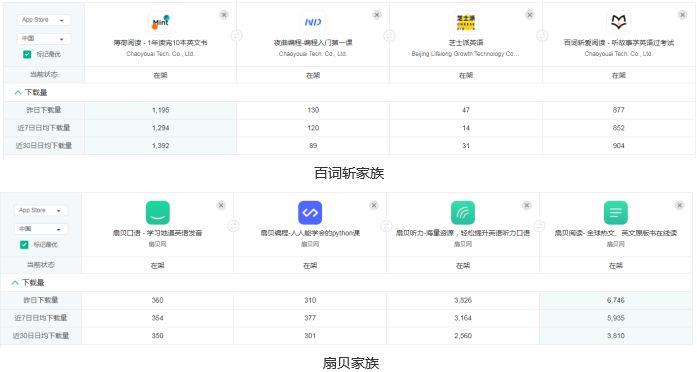The image size is (697, 372).
Task: Click the 扇贝阅读 app icon
Action: [616, 212]
